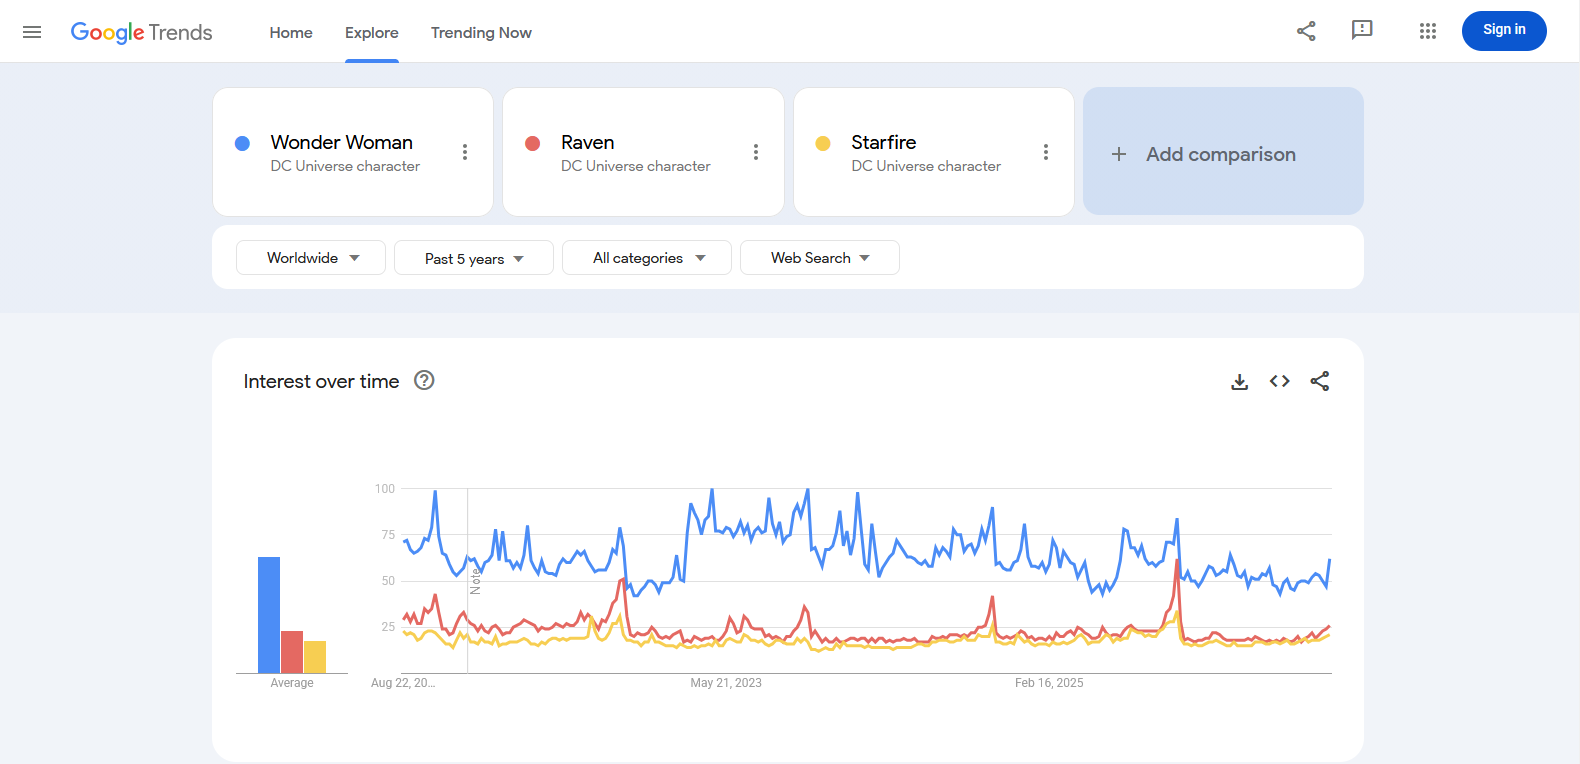The height and width of the screenshot is (764, 1580).
Task: Expand the Past 5 years dropdown
Action: click(x=474, y=257)
